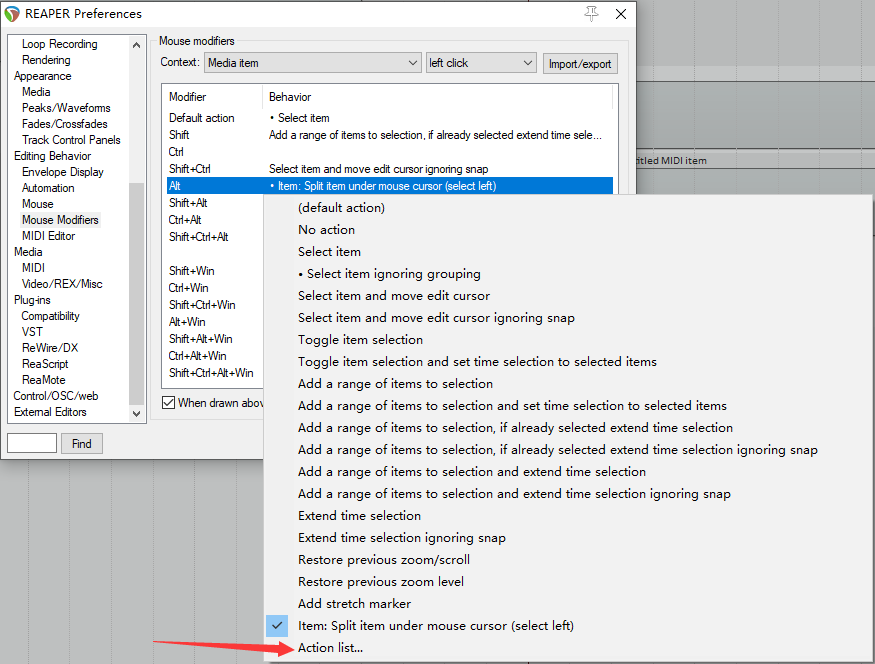Open the MIDI Editor preferences page
This screenshot has width=875, height=664.
coord(48,236)
